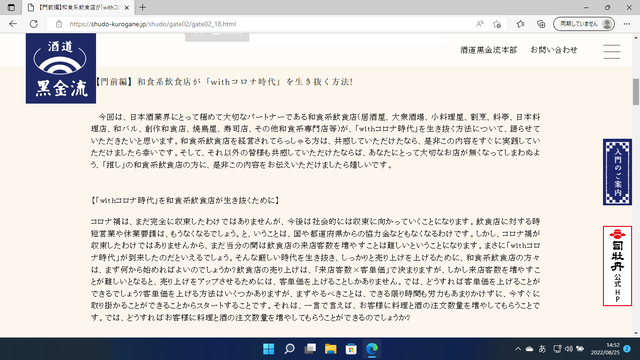This screenshot has width=640, height=360.
Task: Toggle the Japanese IME あ indicator
Action: [542, 349]
